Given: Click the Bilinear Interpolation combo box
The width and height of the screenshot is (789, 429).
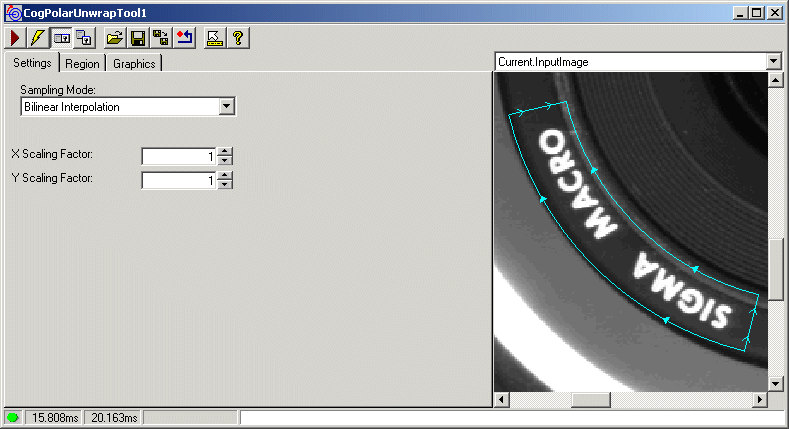Looking at the screenshot, I should coord(128,107).
